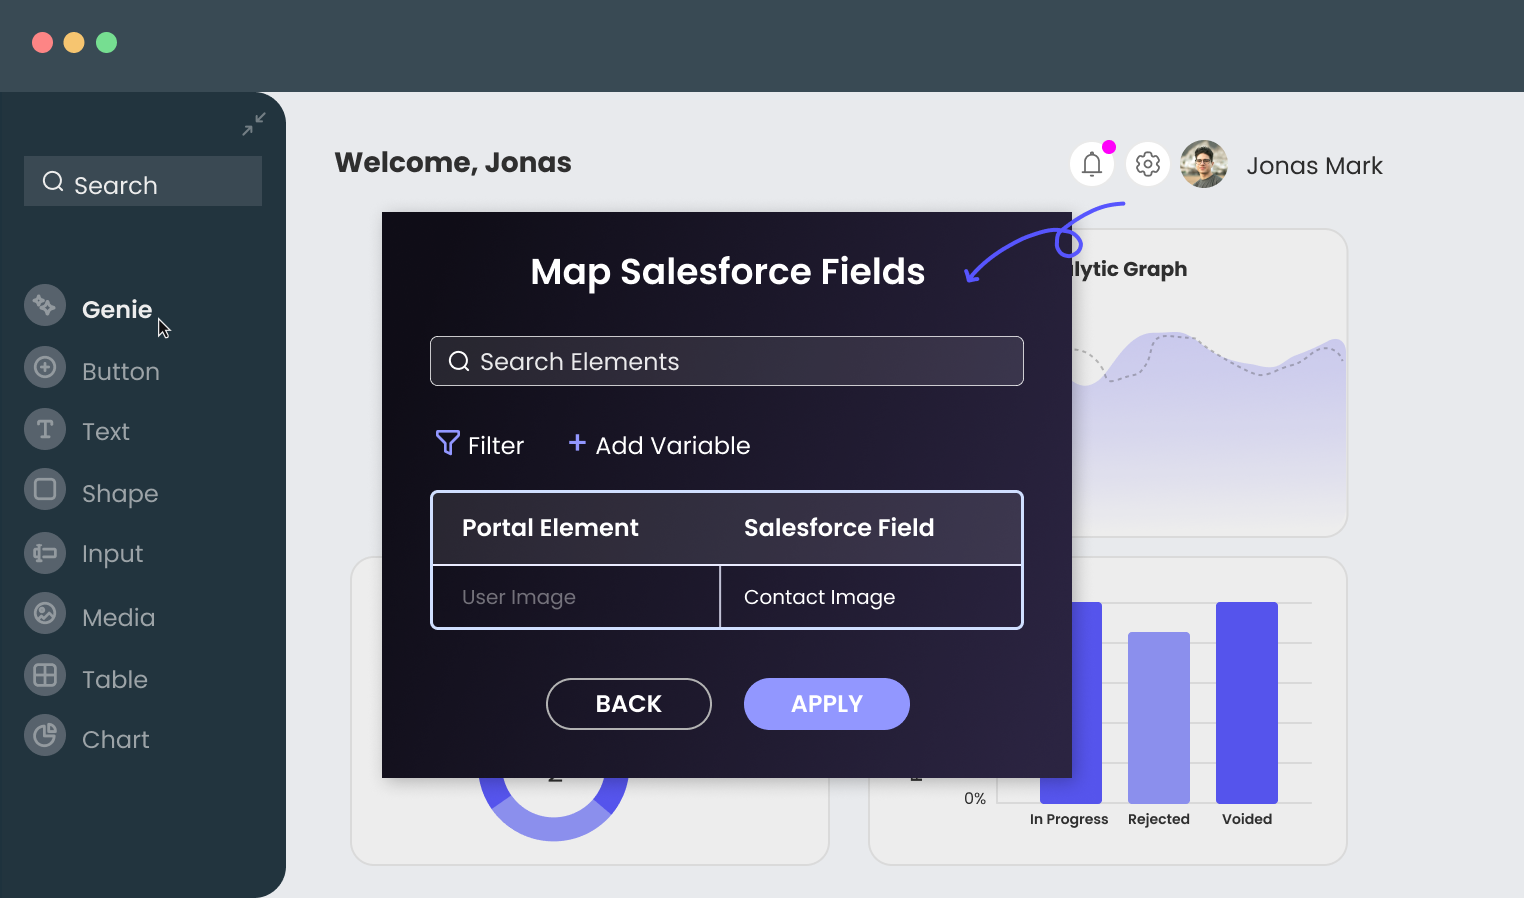This screenshot has width=1524, height=898.
Task: Click the sidebar Search box
Action: pyautogui.click(x=143, y=182)
